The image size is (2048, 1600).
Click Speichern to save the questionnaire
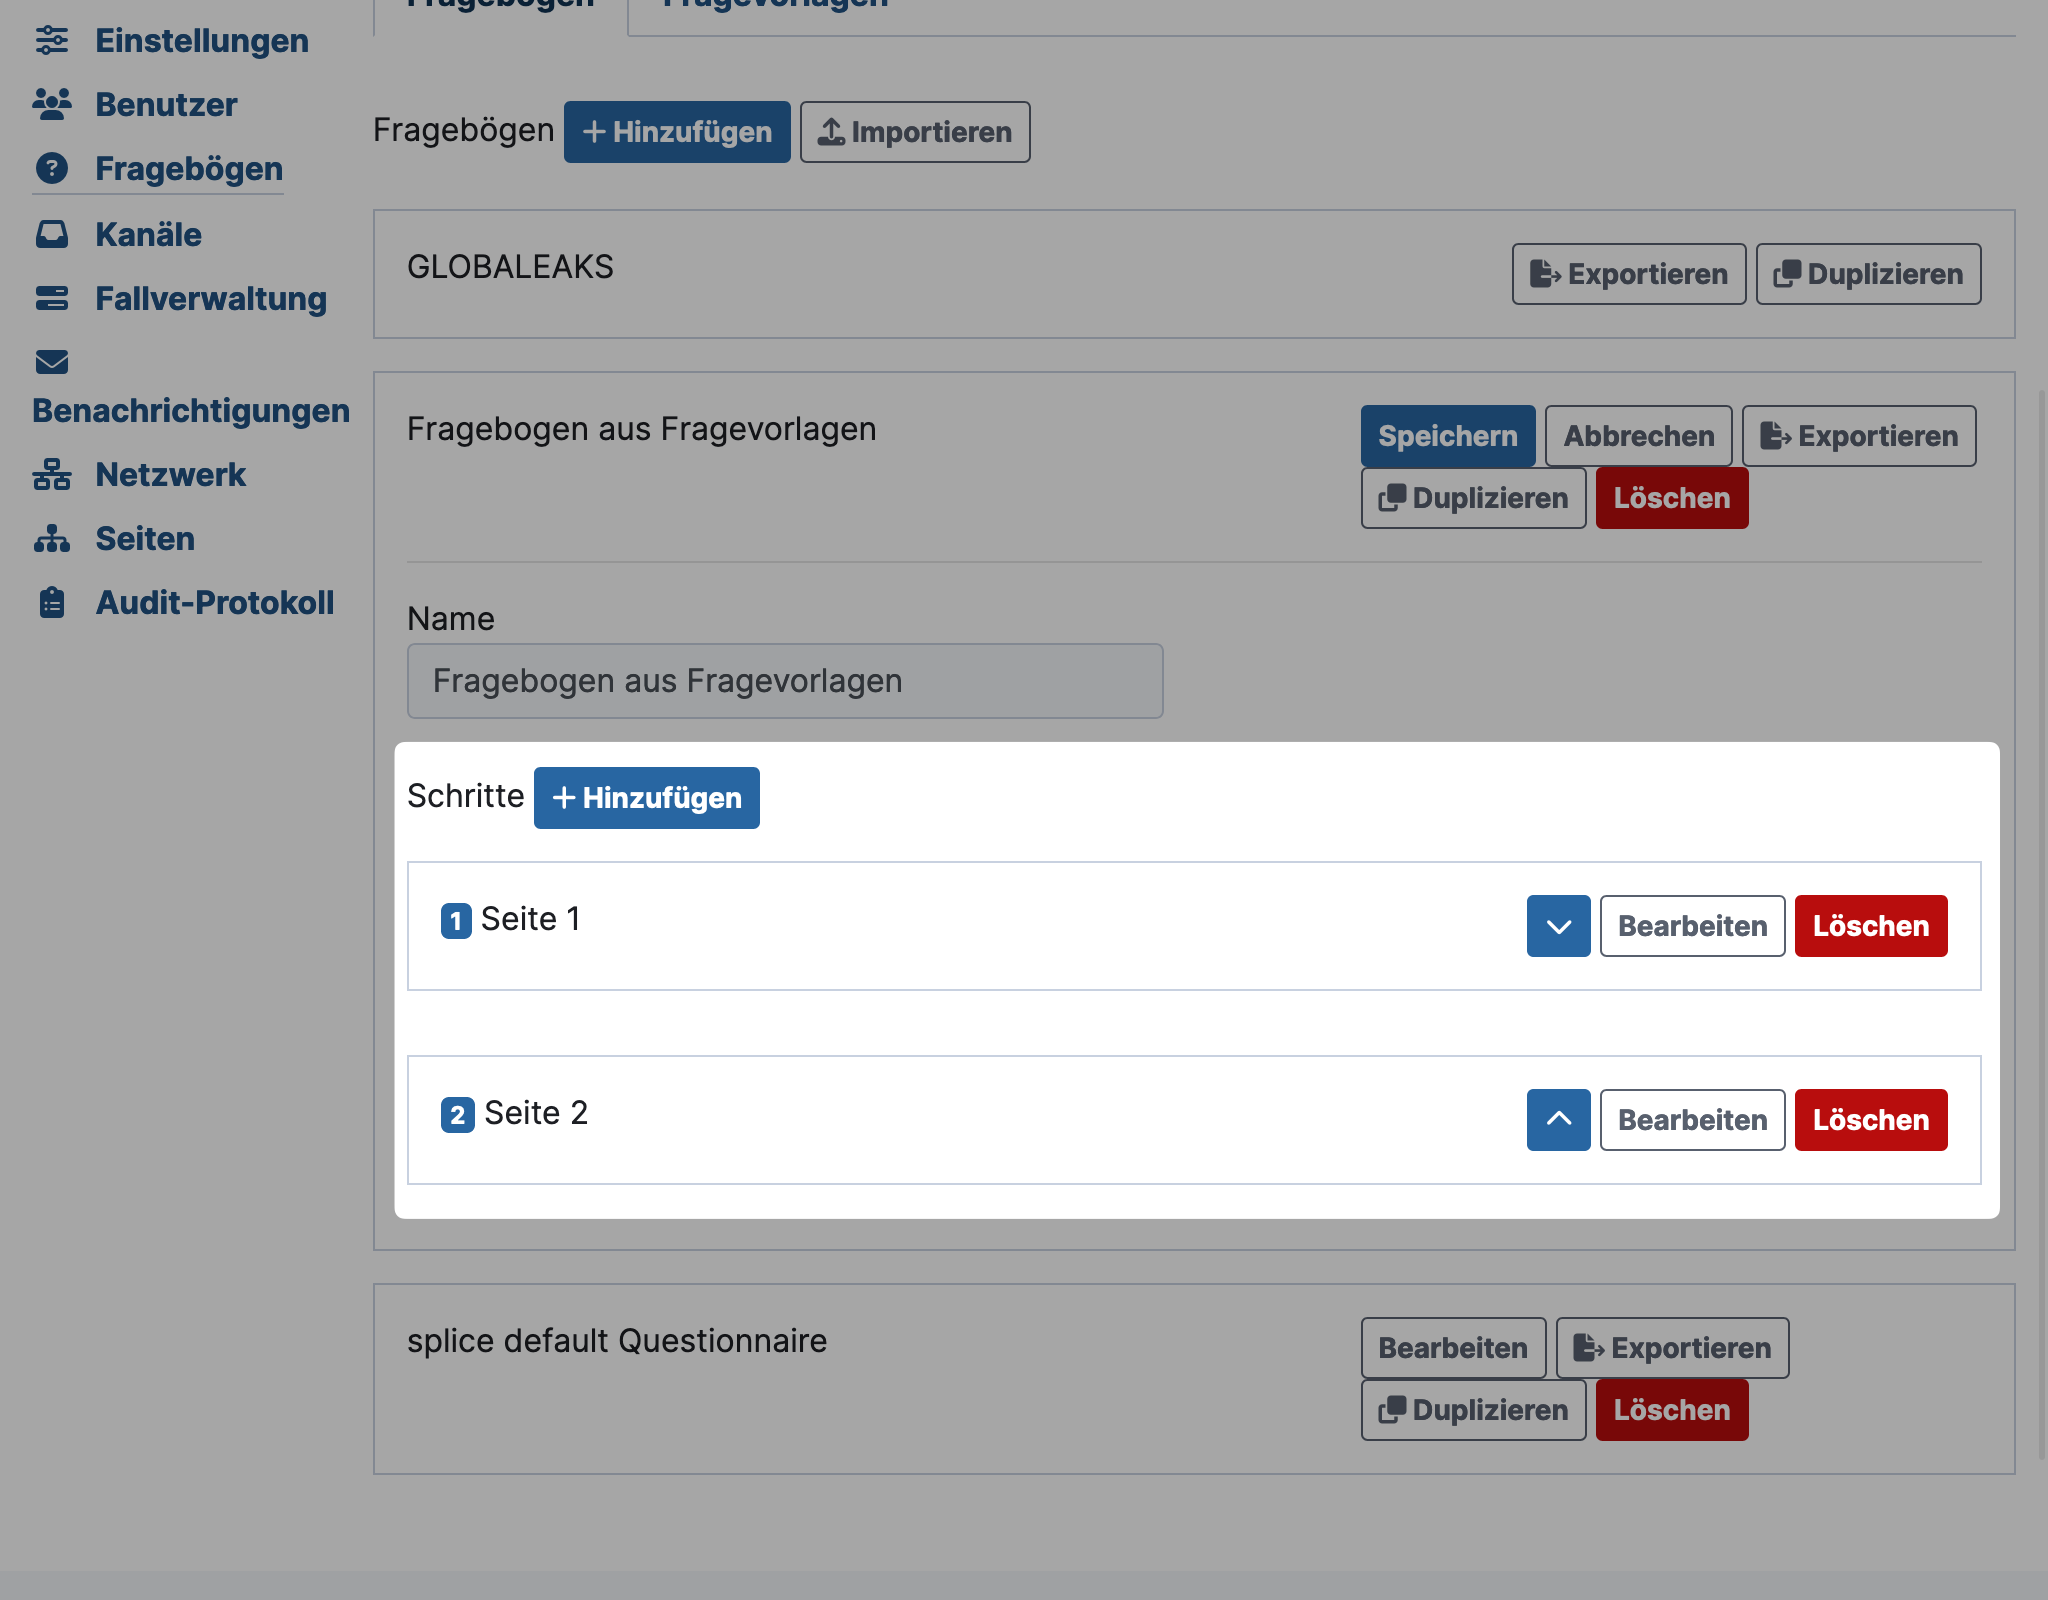pyautogui.click(x=1448, y=436)
